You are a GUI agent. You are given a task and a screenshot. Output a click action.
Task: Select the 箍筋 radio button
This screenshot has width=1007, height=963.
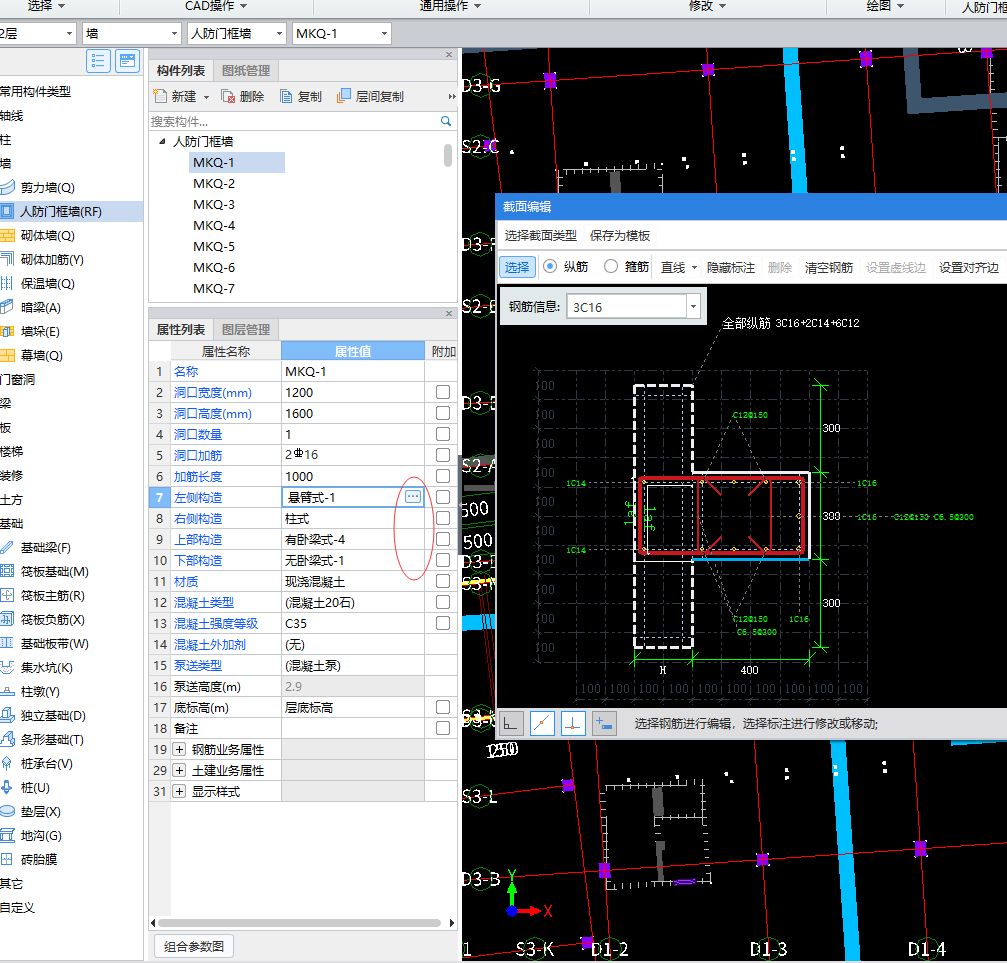(611, 266)
